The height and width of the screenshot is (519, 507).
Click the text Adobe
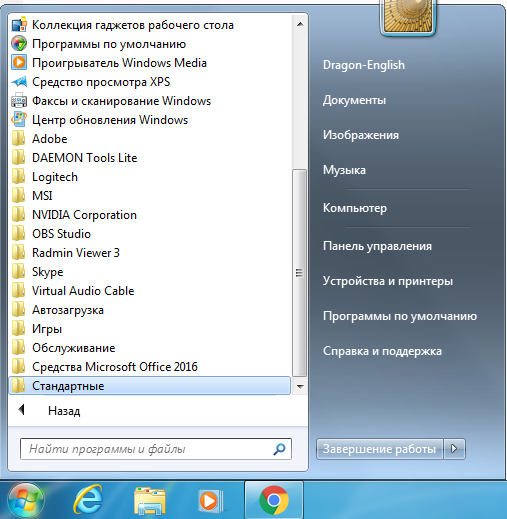(x=50, y=139)
